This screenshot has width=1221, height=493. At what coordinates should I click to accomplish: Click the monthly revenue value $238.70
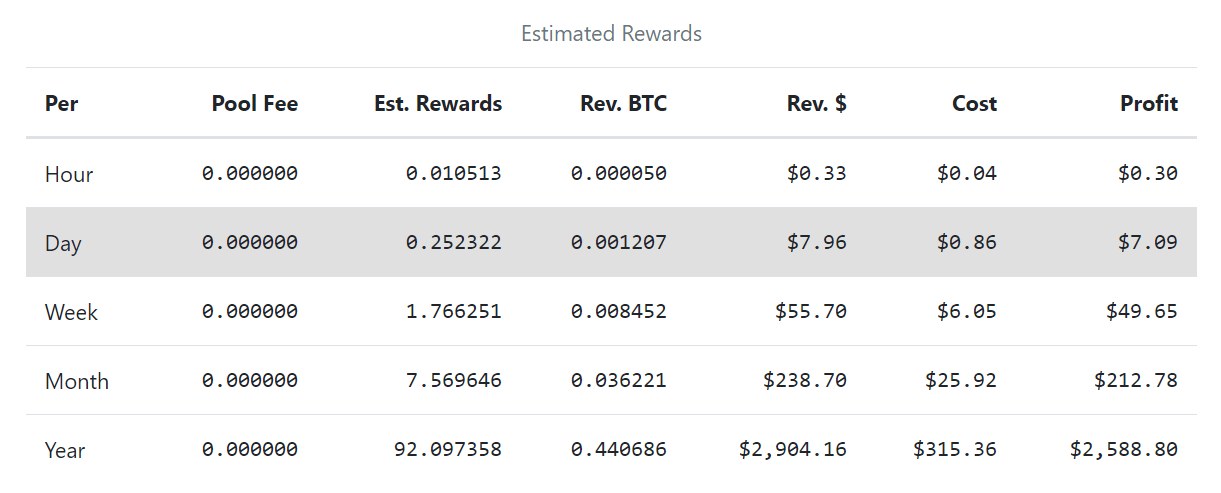[804, 381]
